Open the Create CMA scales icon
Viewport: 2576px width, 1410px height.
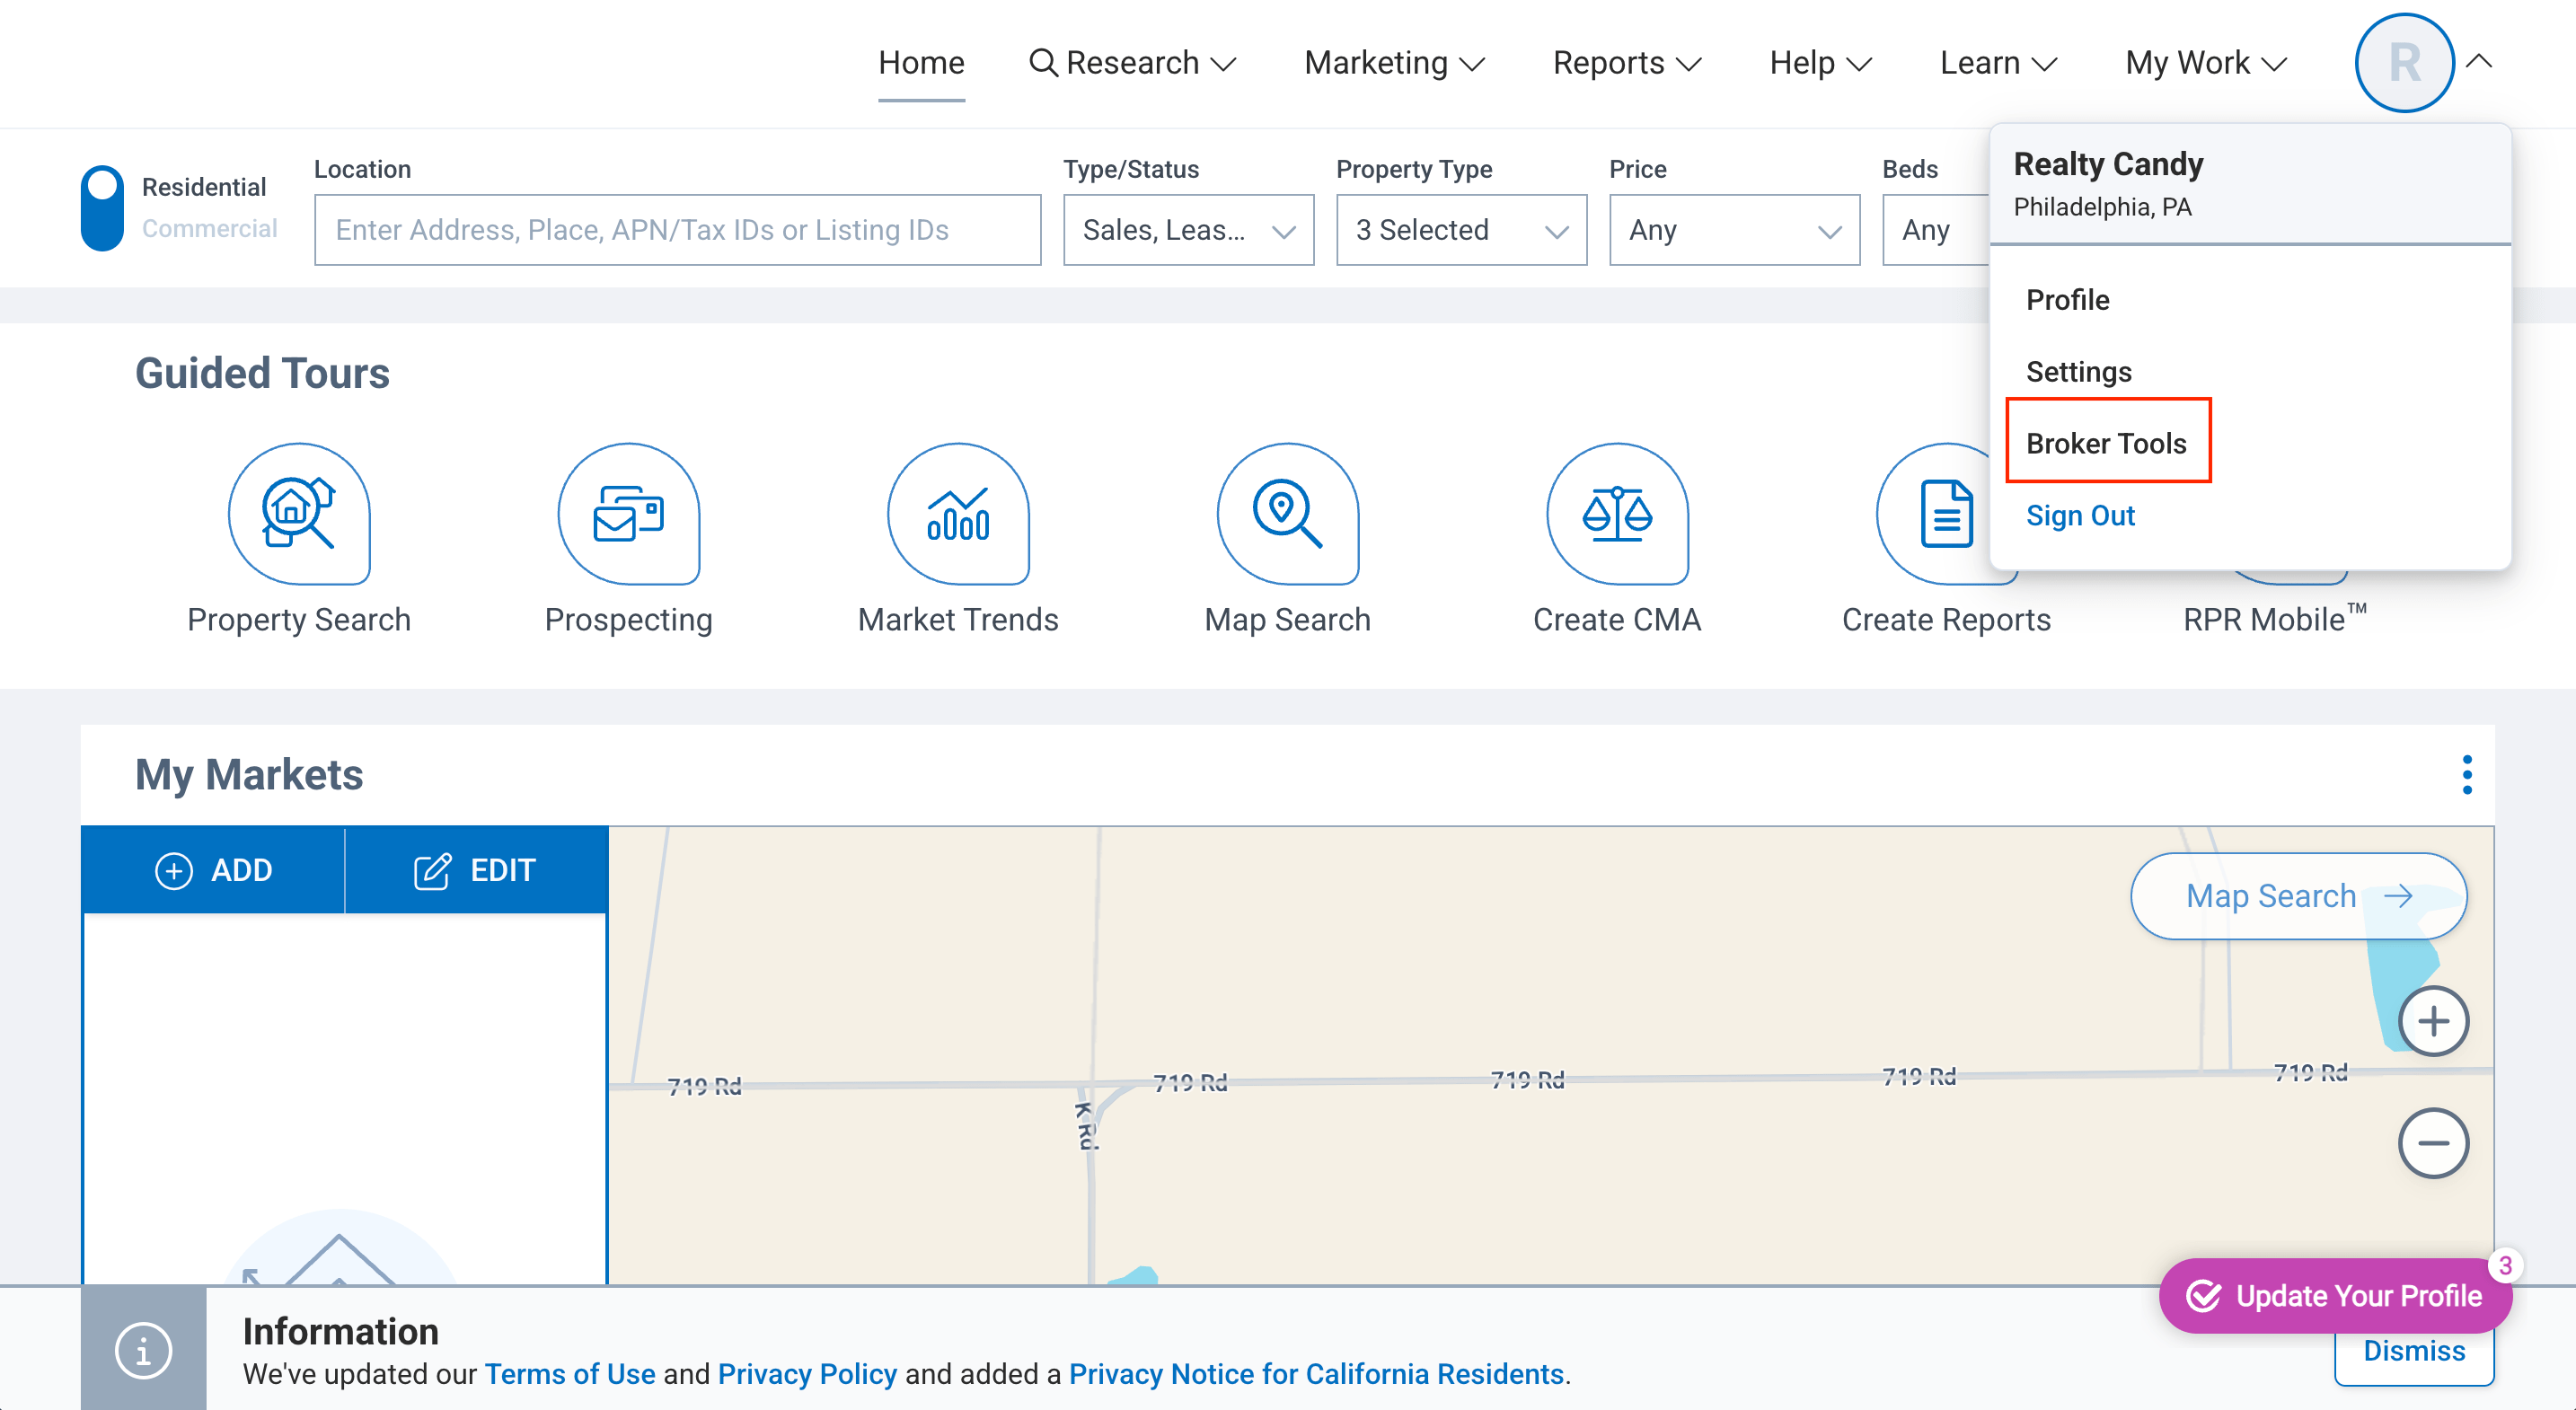pyautogui.click(x=1616, y=514)
